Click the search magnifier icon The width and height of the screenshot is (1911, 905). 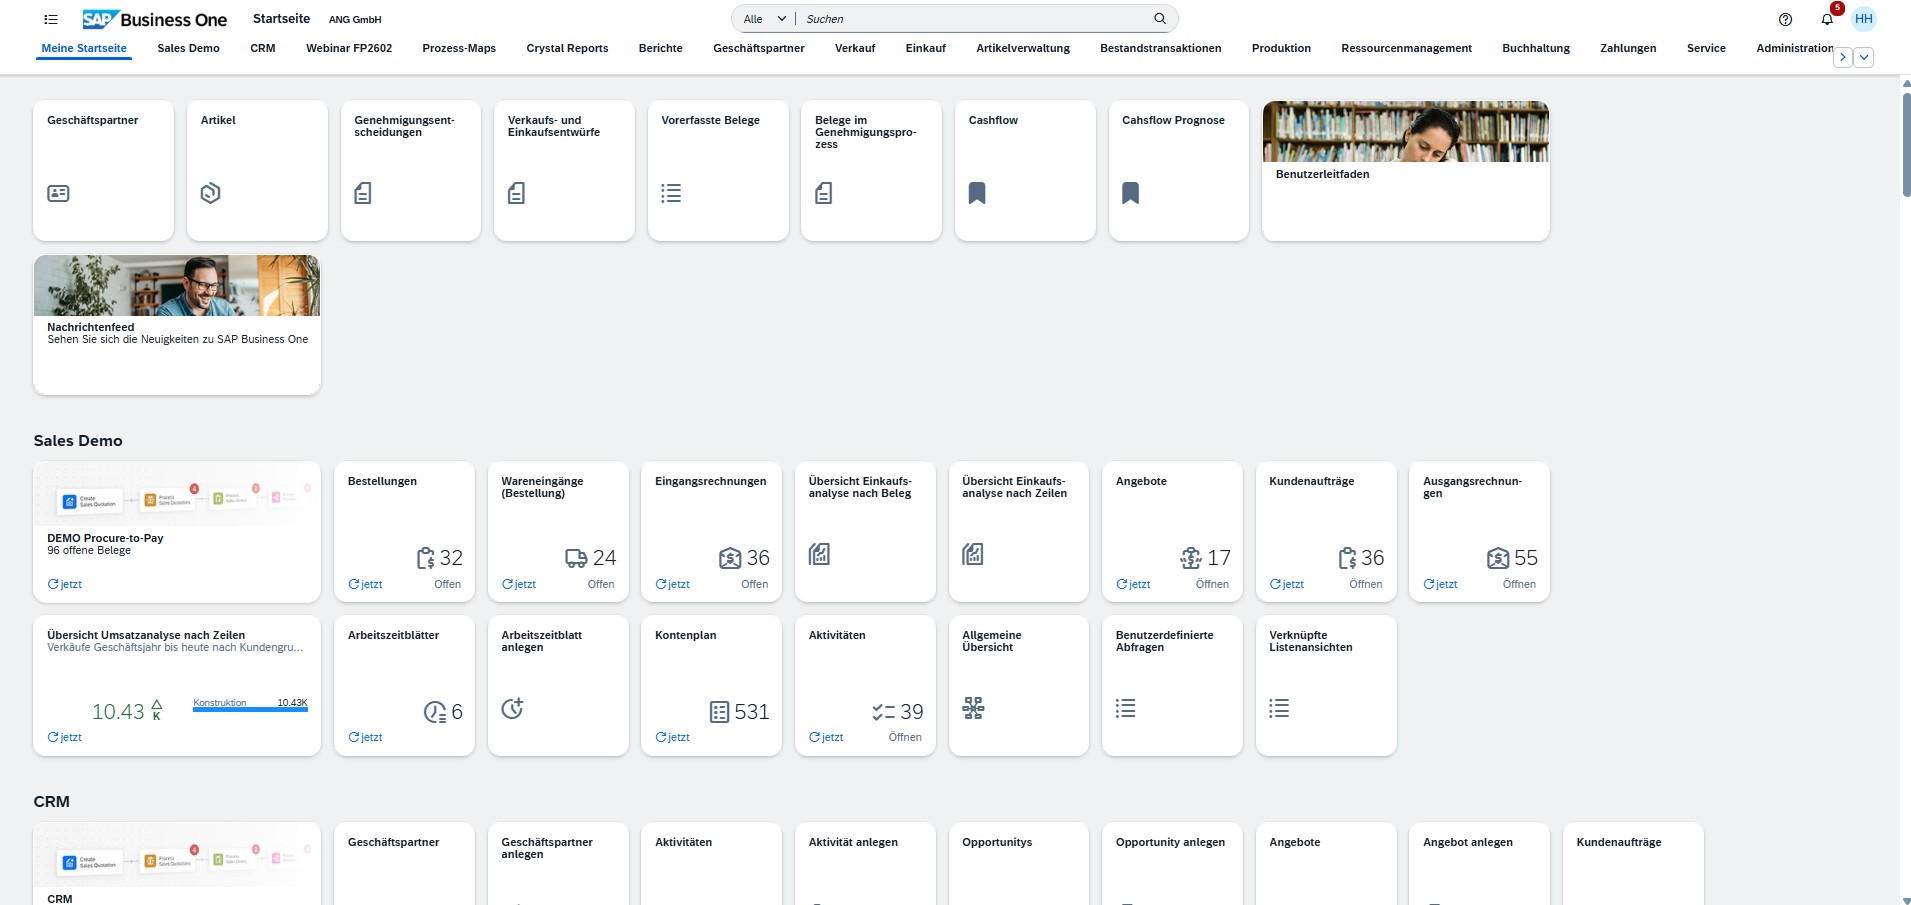click(1158, 18)
